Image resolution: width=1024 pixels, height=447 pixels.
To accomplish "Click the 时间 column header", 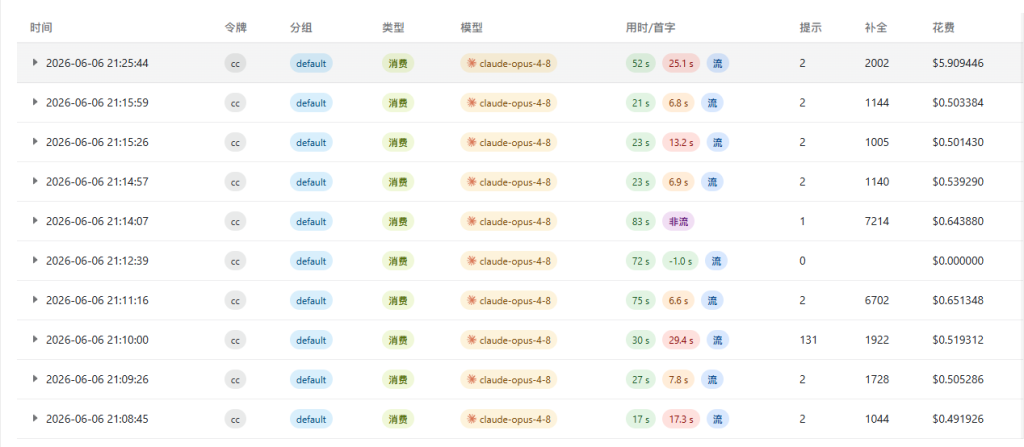I will pos(41,28).
